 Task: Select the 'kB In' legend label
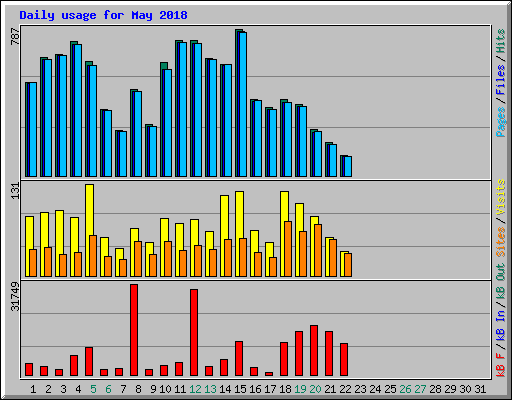click(501, 325)
